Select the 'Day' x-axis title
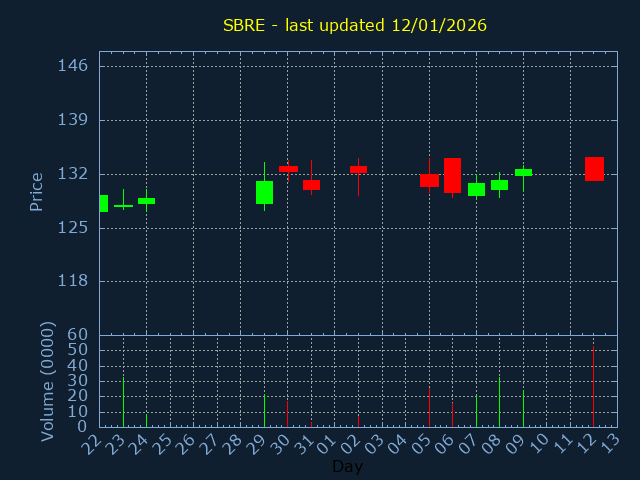This screenshot has width=640, height=480. click(347, 467)
